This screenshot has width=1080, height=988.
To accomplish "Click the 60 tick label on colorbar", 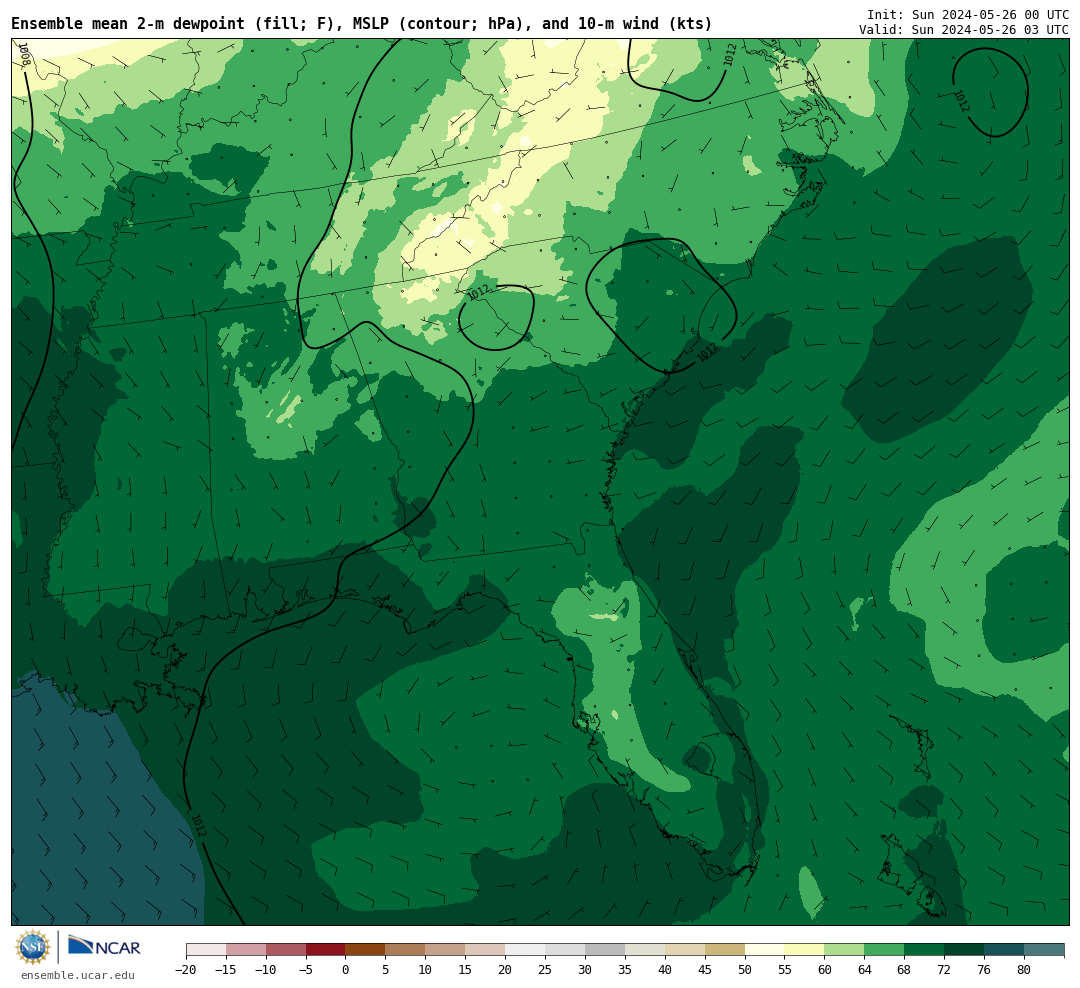I will (x=825, y=970).
